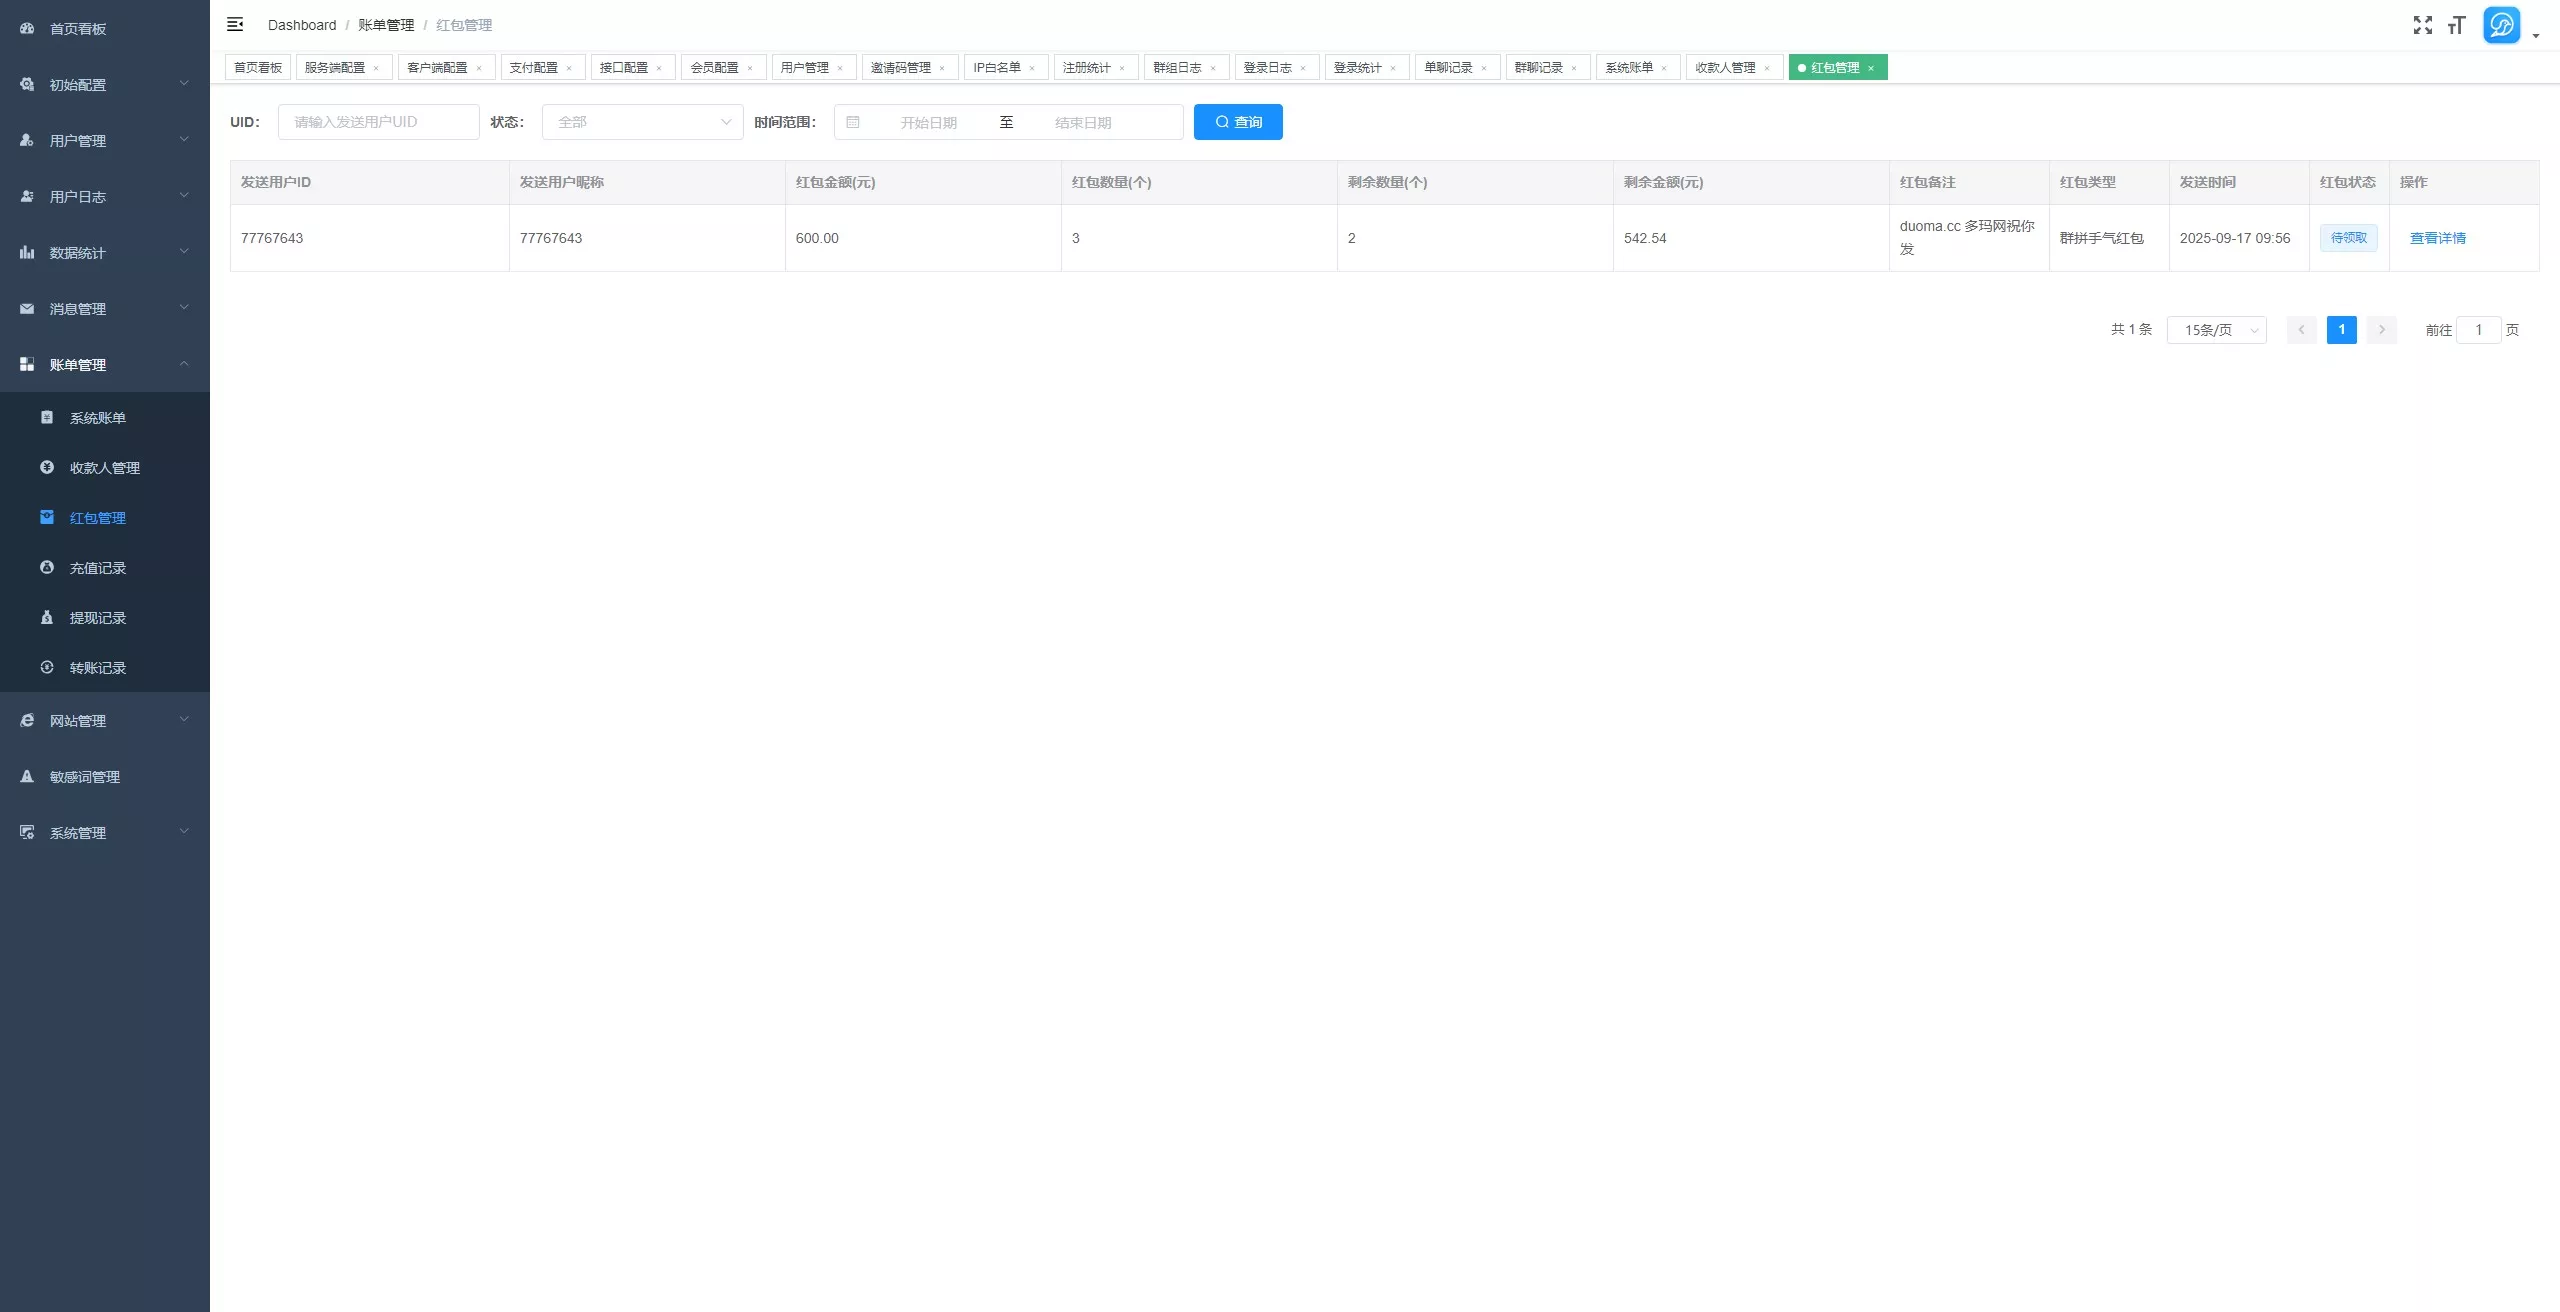Focus the UID input field

point(379,122)
